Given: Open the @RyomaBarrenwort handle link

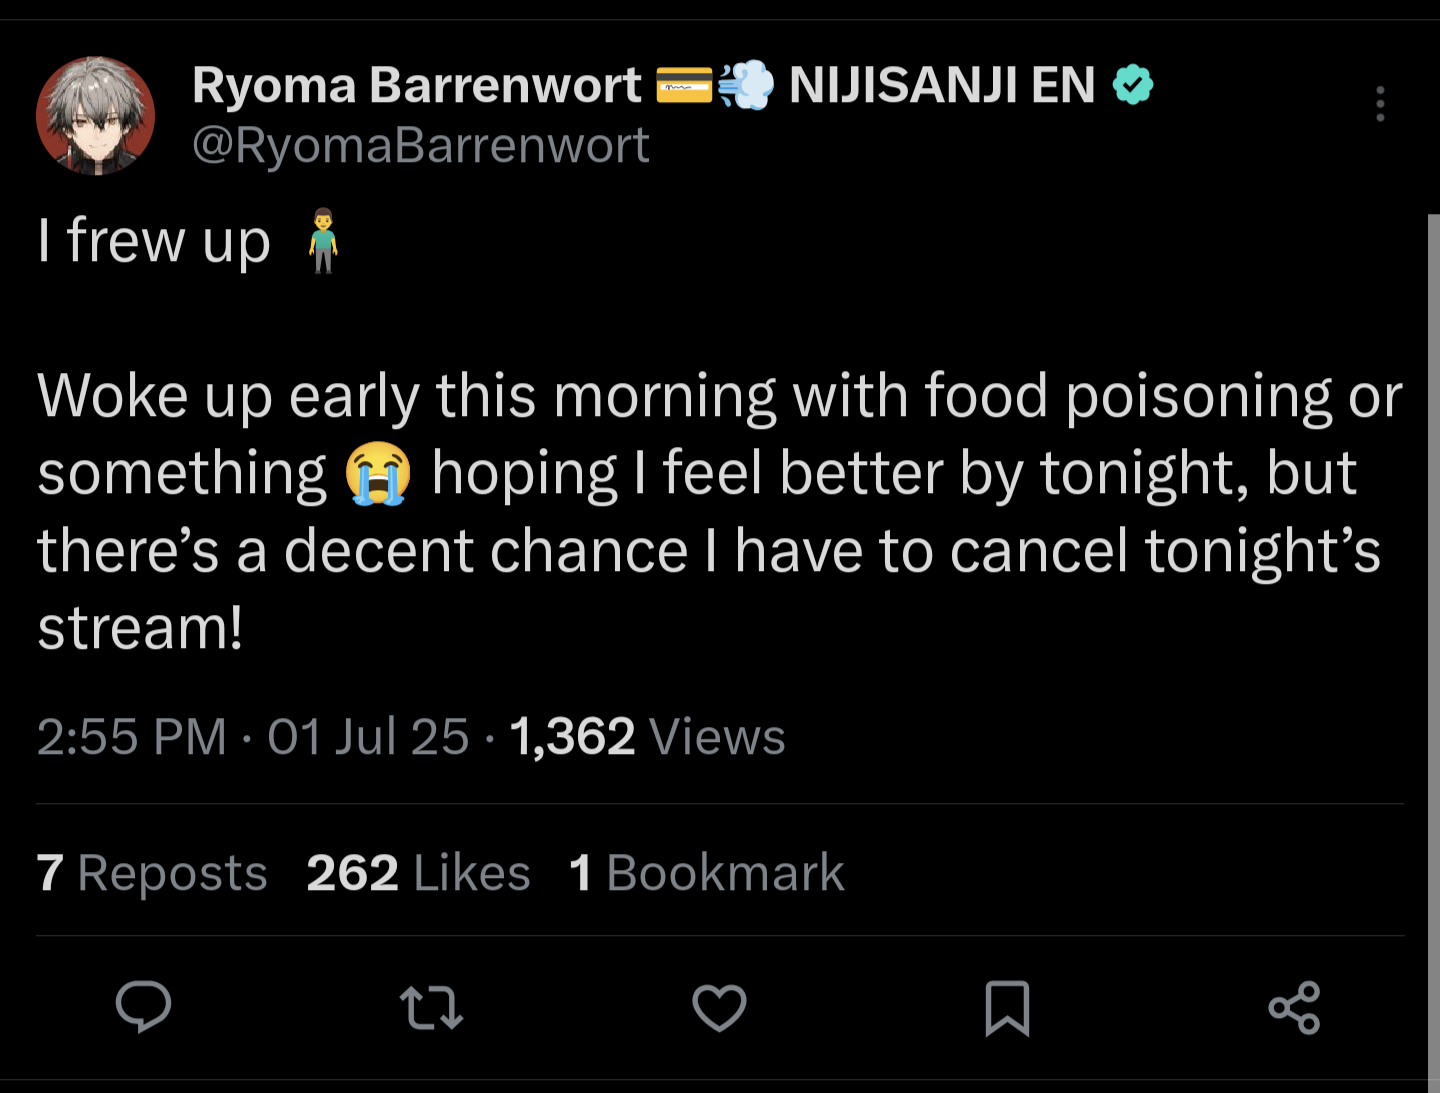Looking at the screenshot, I should pyautogui.click(x=421, y=146).
